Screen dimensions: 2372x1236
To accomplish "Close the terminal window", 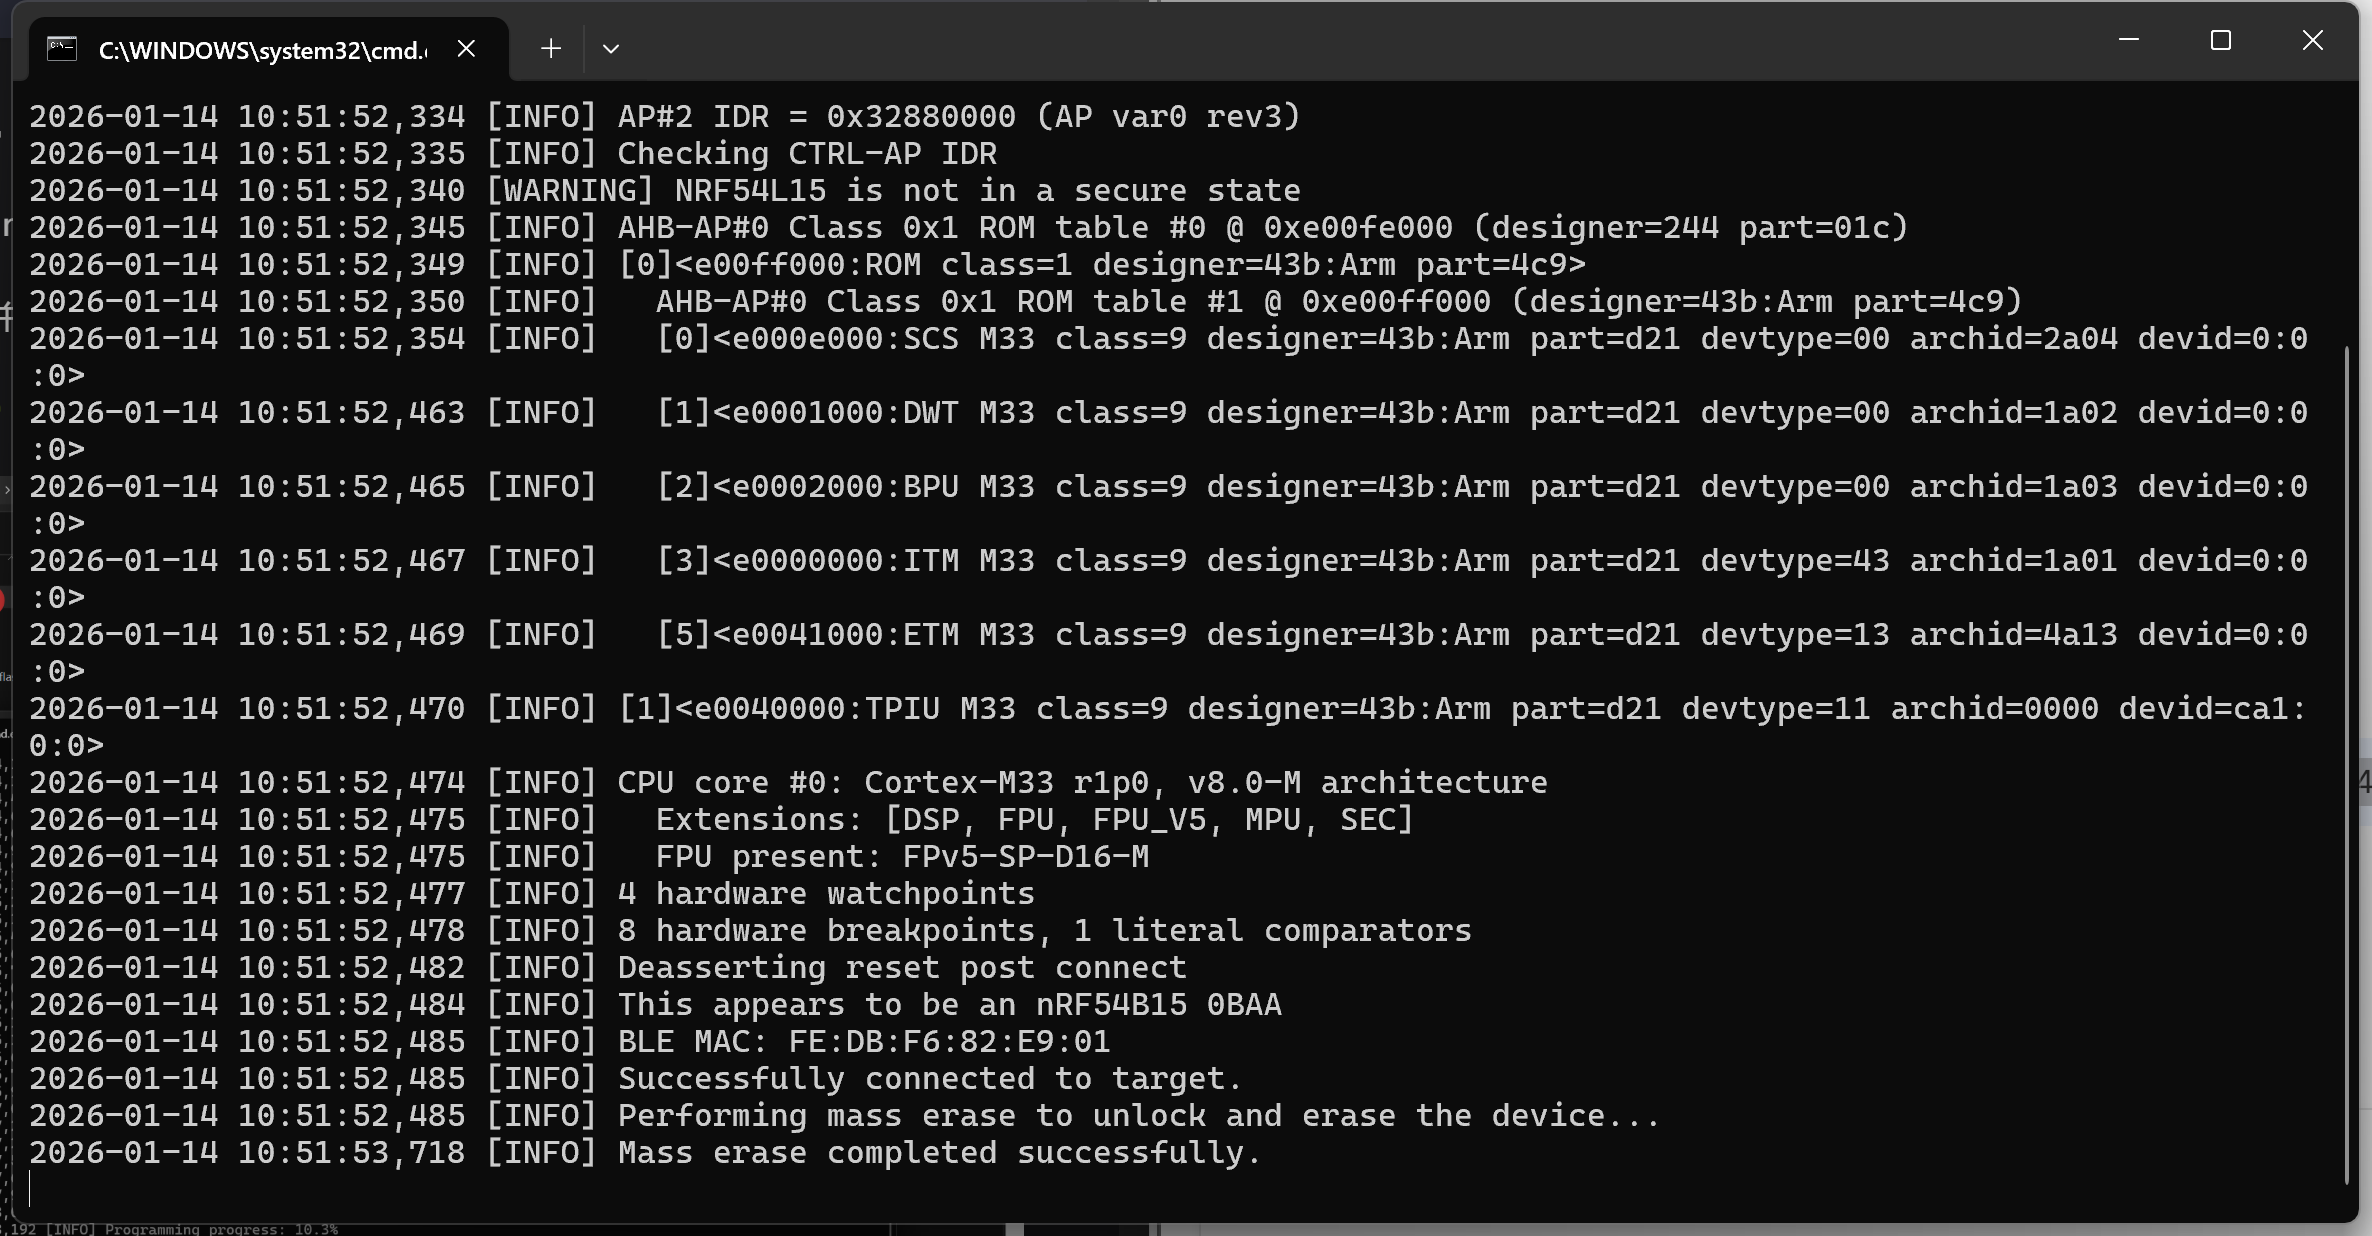I will click(2312, 40).
